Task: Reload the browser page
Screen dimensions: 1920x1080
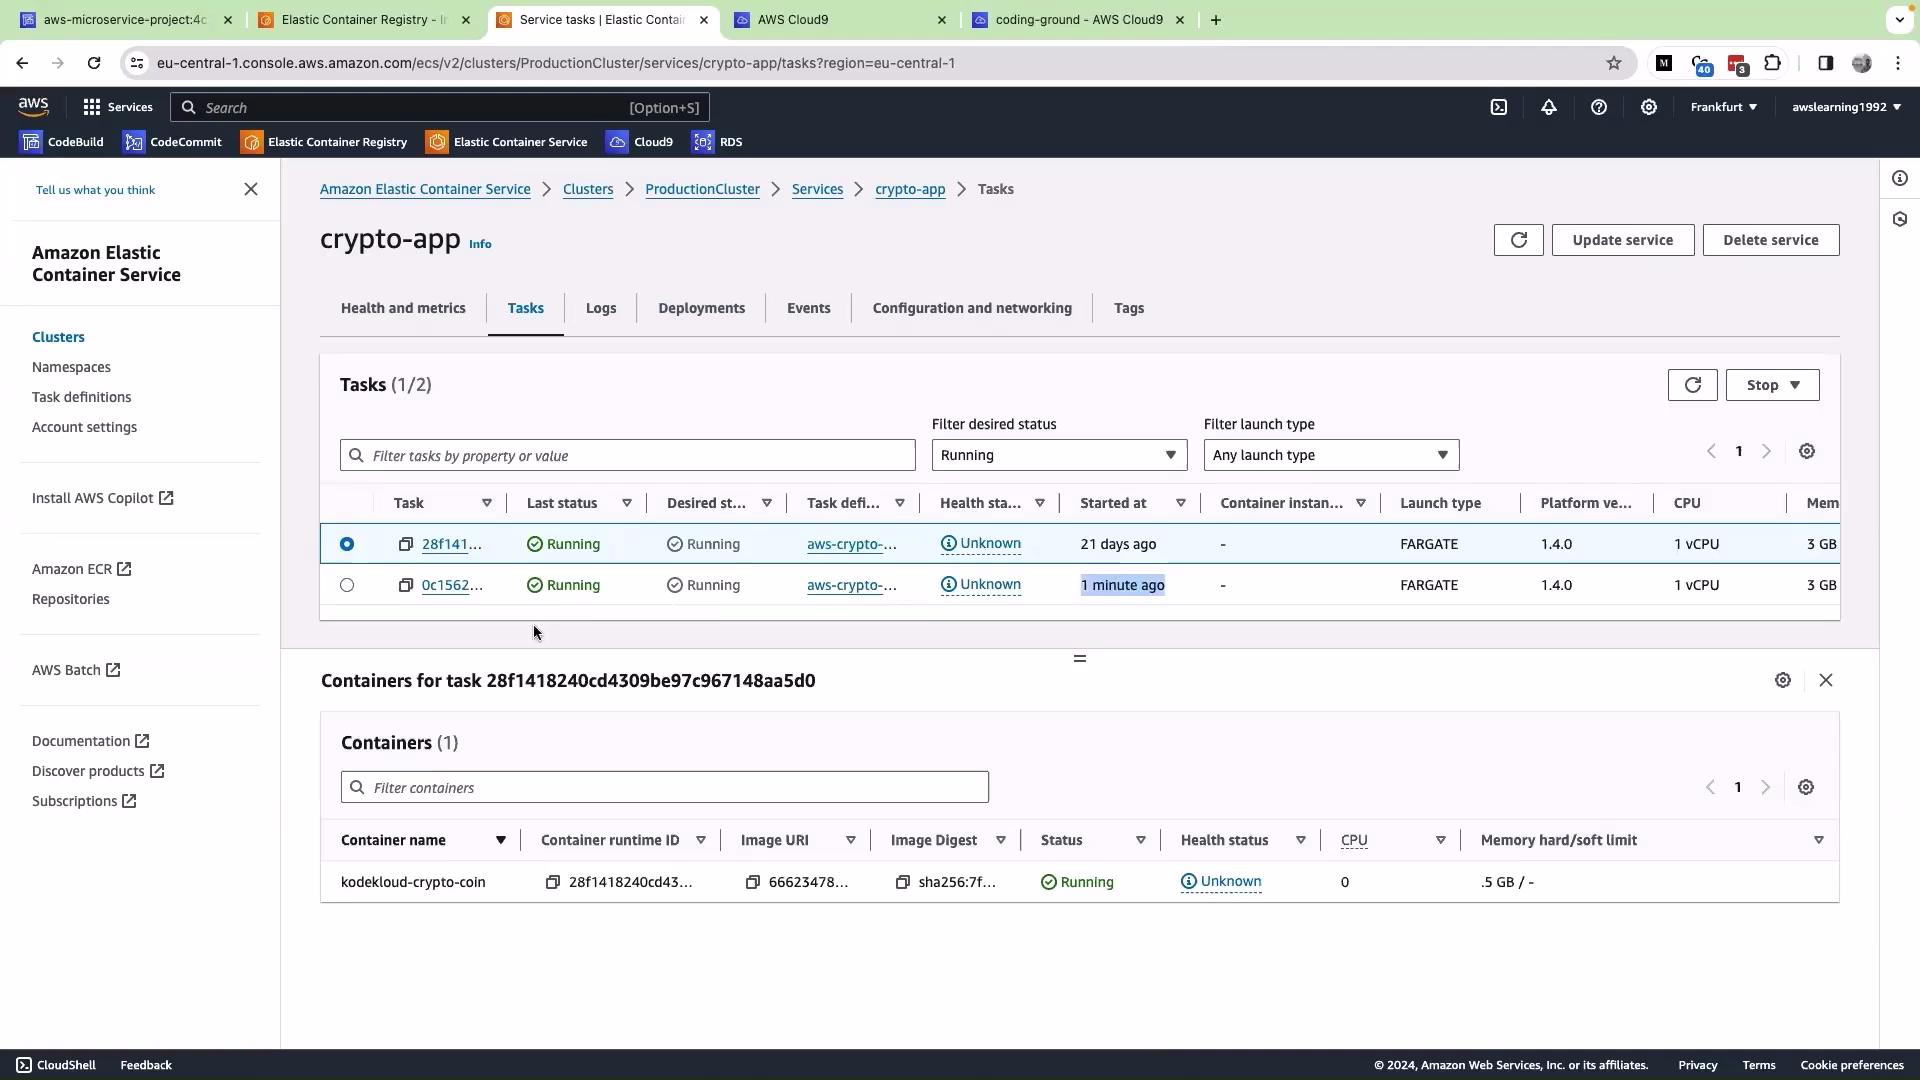Action: coord(94,63)
